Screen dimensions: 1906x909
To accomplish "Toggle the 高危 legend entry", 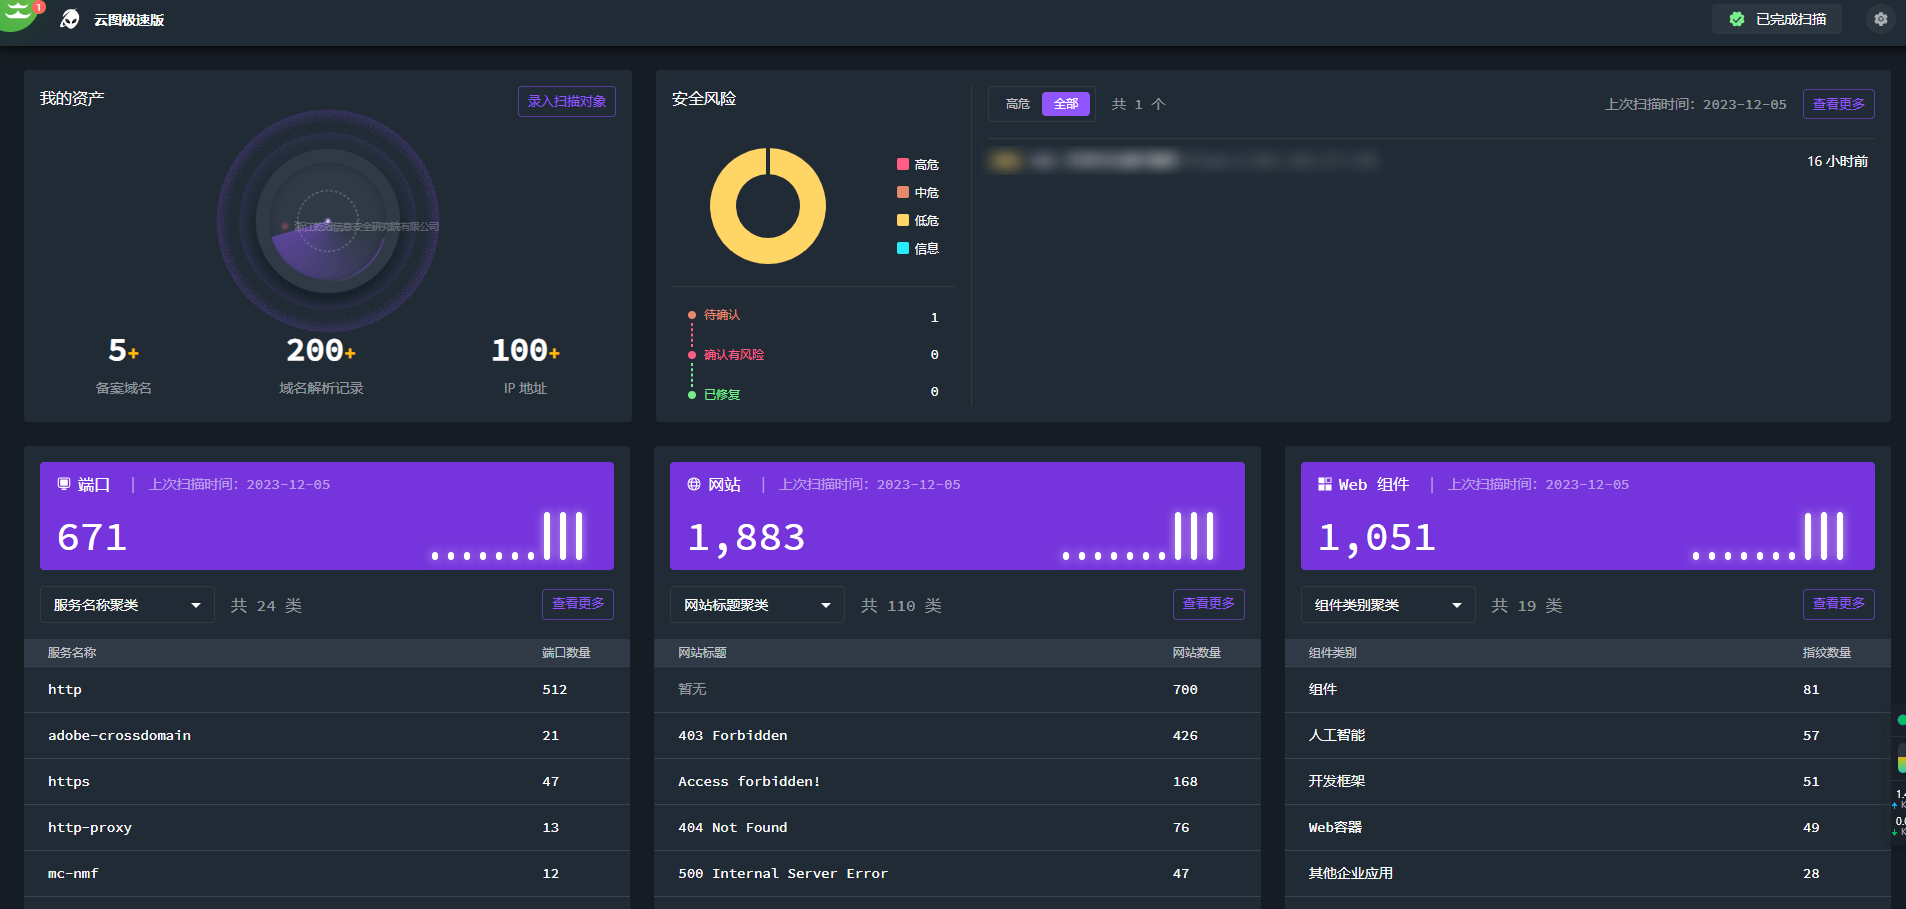I will (918, 164).
